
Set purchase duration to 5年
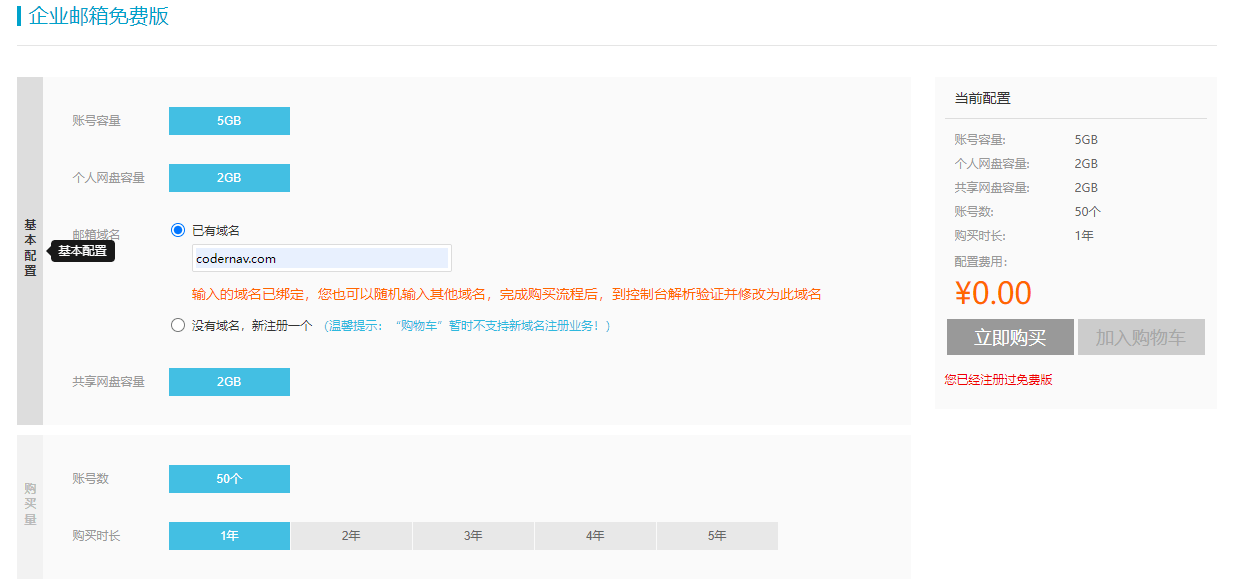(x=717, y=536)
